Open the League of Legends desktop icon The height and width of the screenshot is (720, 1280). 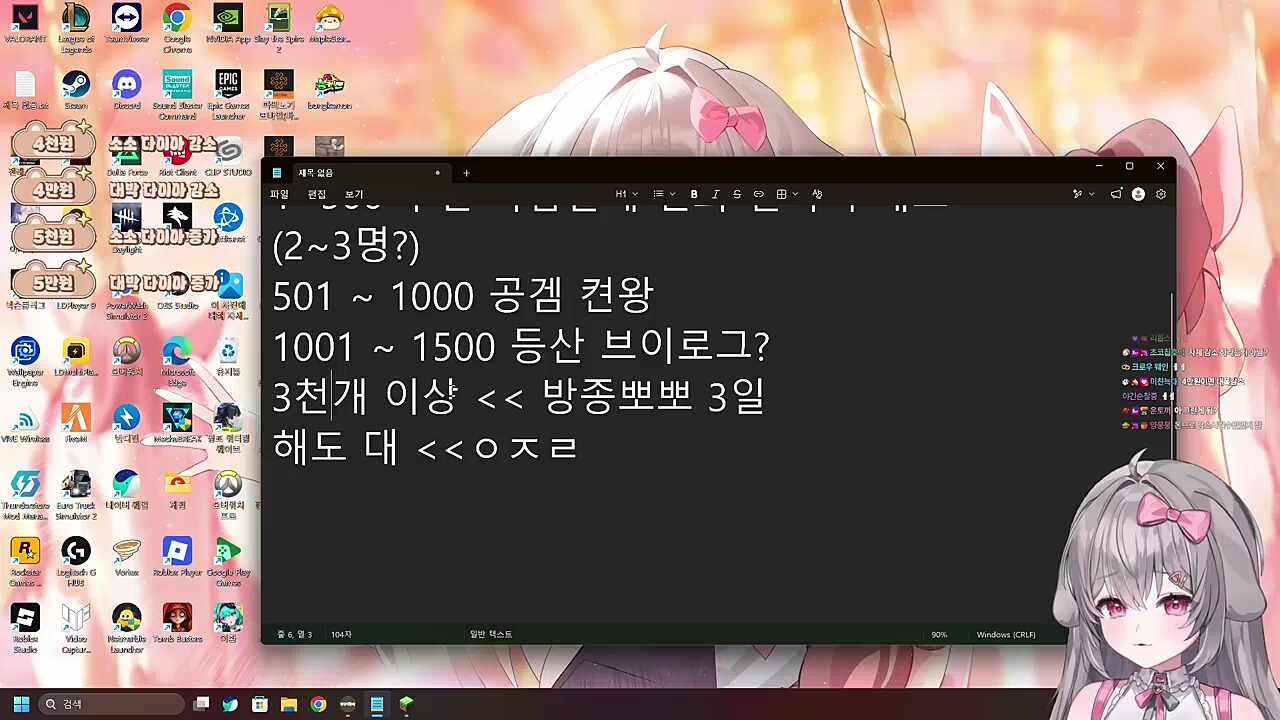(76, 27)
